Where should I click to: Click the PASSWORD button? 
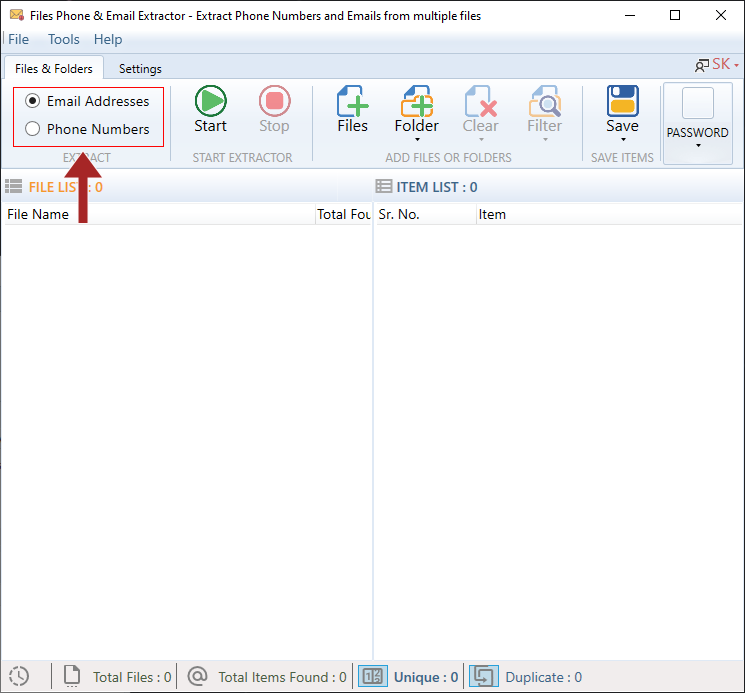coord(697,123)
